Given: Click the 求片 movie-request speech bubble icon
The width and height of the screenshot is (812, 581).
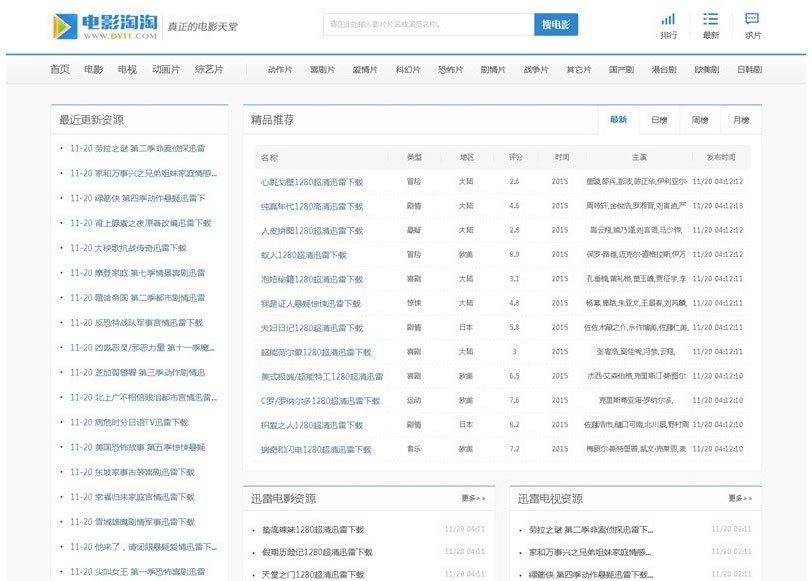Looking at the screenshot, I should click(x=753, y=20).
